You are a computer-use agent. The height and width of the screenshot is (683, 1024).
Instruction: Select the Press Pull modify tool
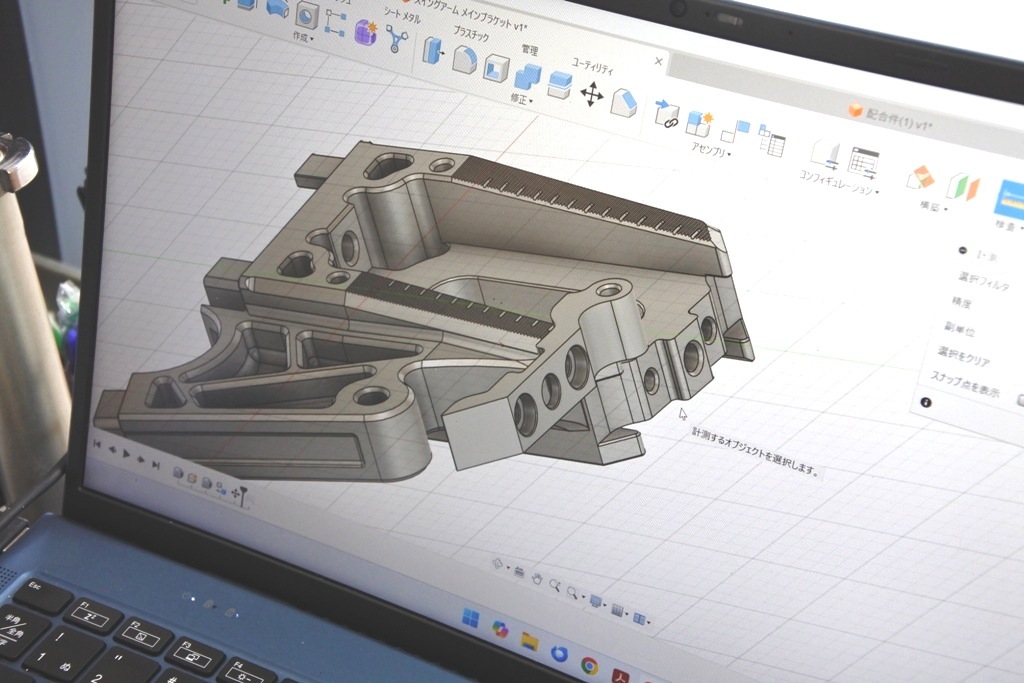click(432, 50)
